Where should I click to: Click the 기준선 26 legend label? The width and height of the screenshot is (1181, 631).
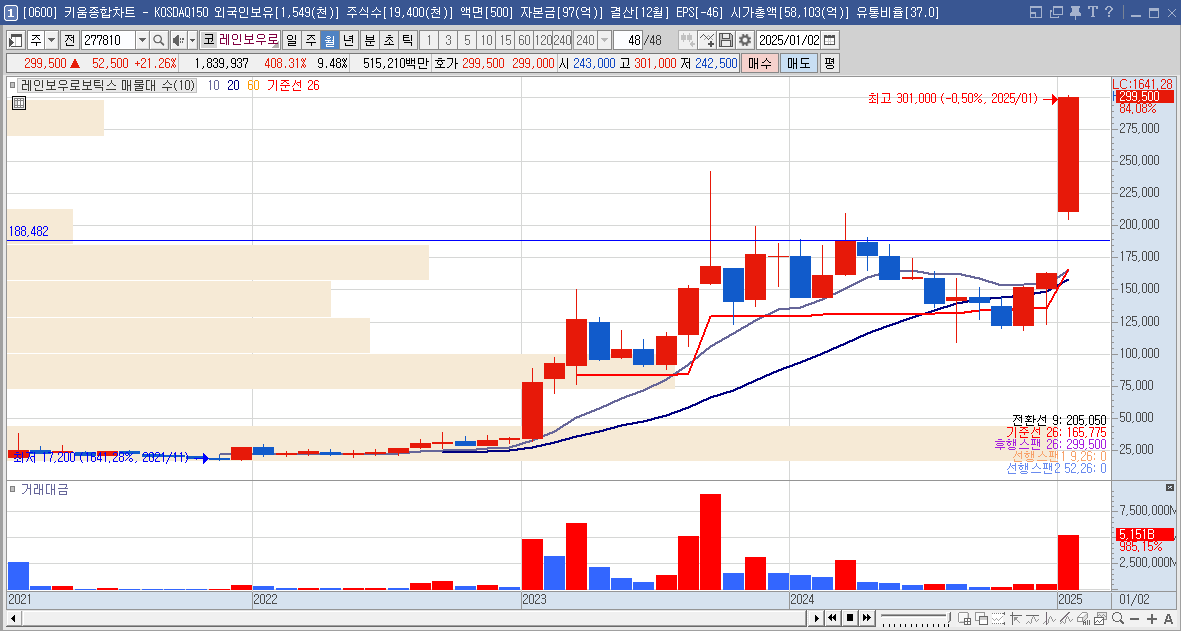[293, 86]
